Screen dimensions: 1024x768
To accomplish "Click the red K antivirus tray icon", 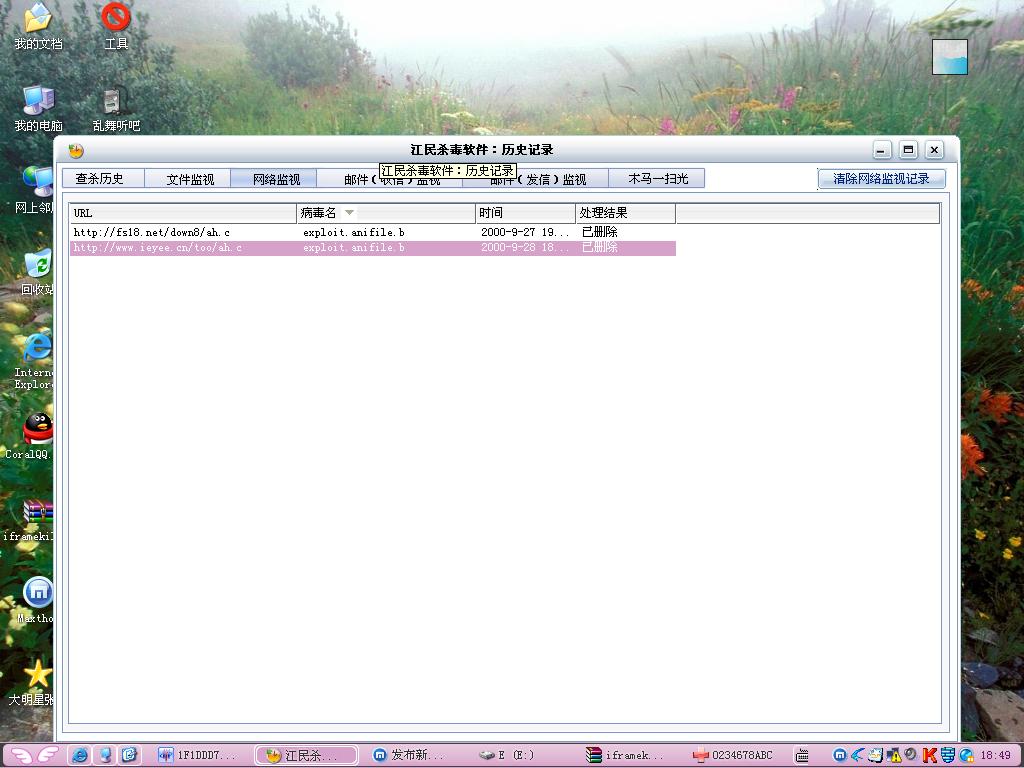I will tap(929, 756).
